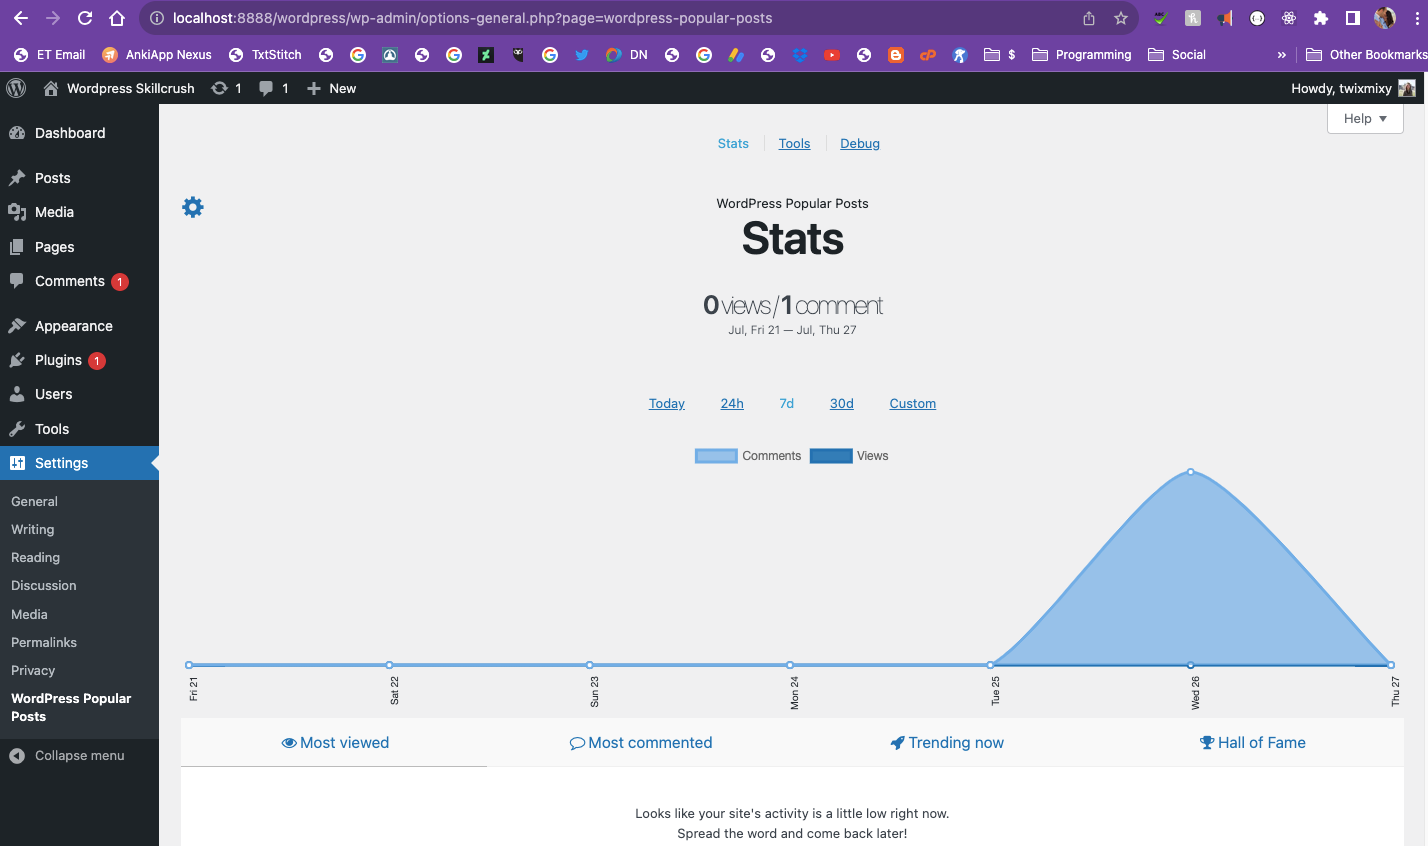The height and width of the screenshot is (846, 1428).
Task: Open the Twitter bookmark icon
Action: (x=582, y=55)
